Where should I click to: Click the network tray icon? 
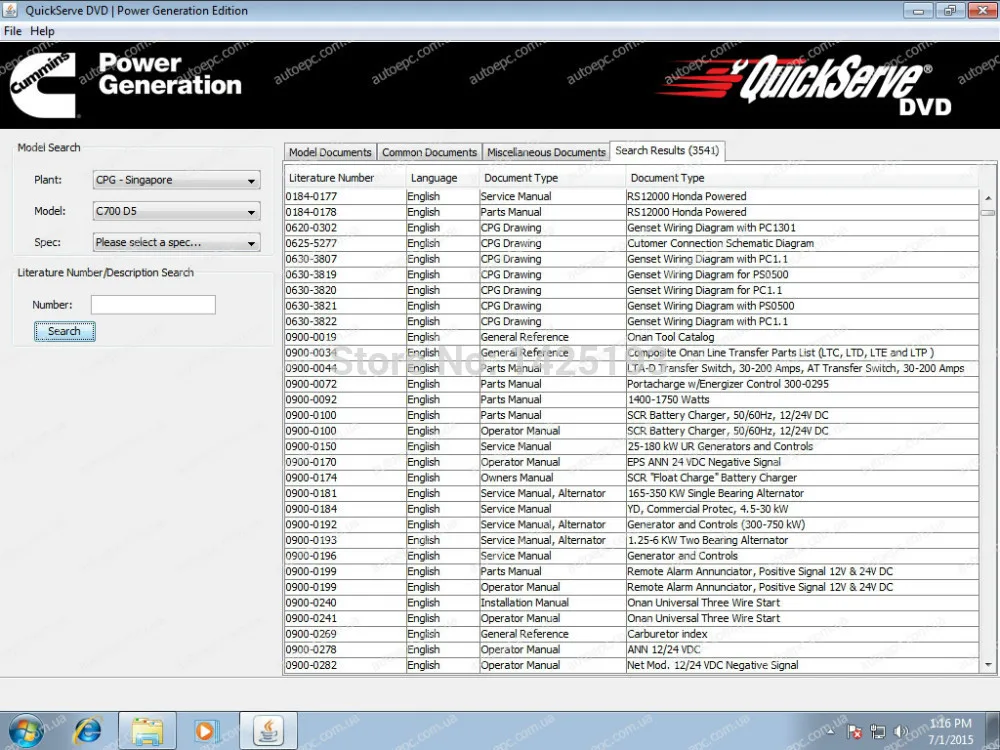pos(878,732)
